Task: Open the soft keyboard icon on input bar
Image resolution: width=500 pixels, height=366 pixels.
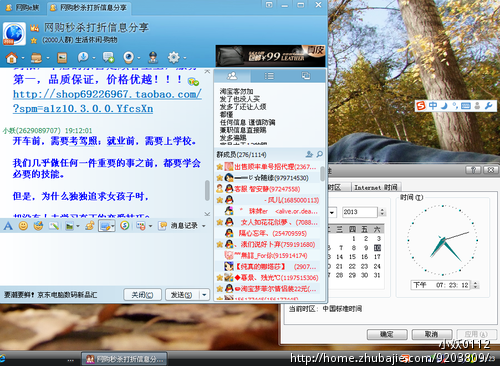Action: coord(466,106)
